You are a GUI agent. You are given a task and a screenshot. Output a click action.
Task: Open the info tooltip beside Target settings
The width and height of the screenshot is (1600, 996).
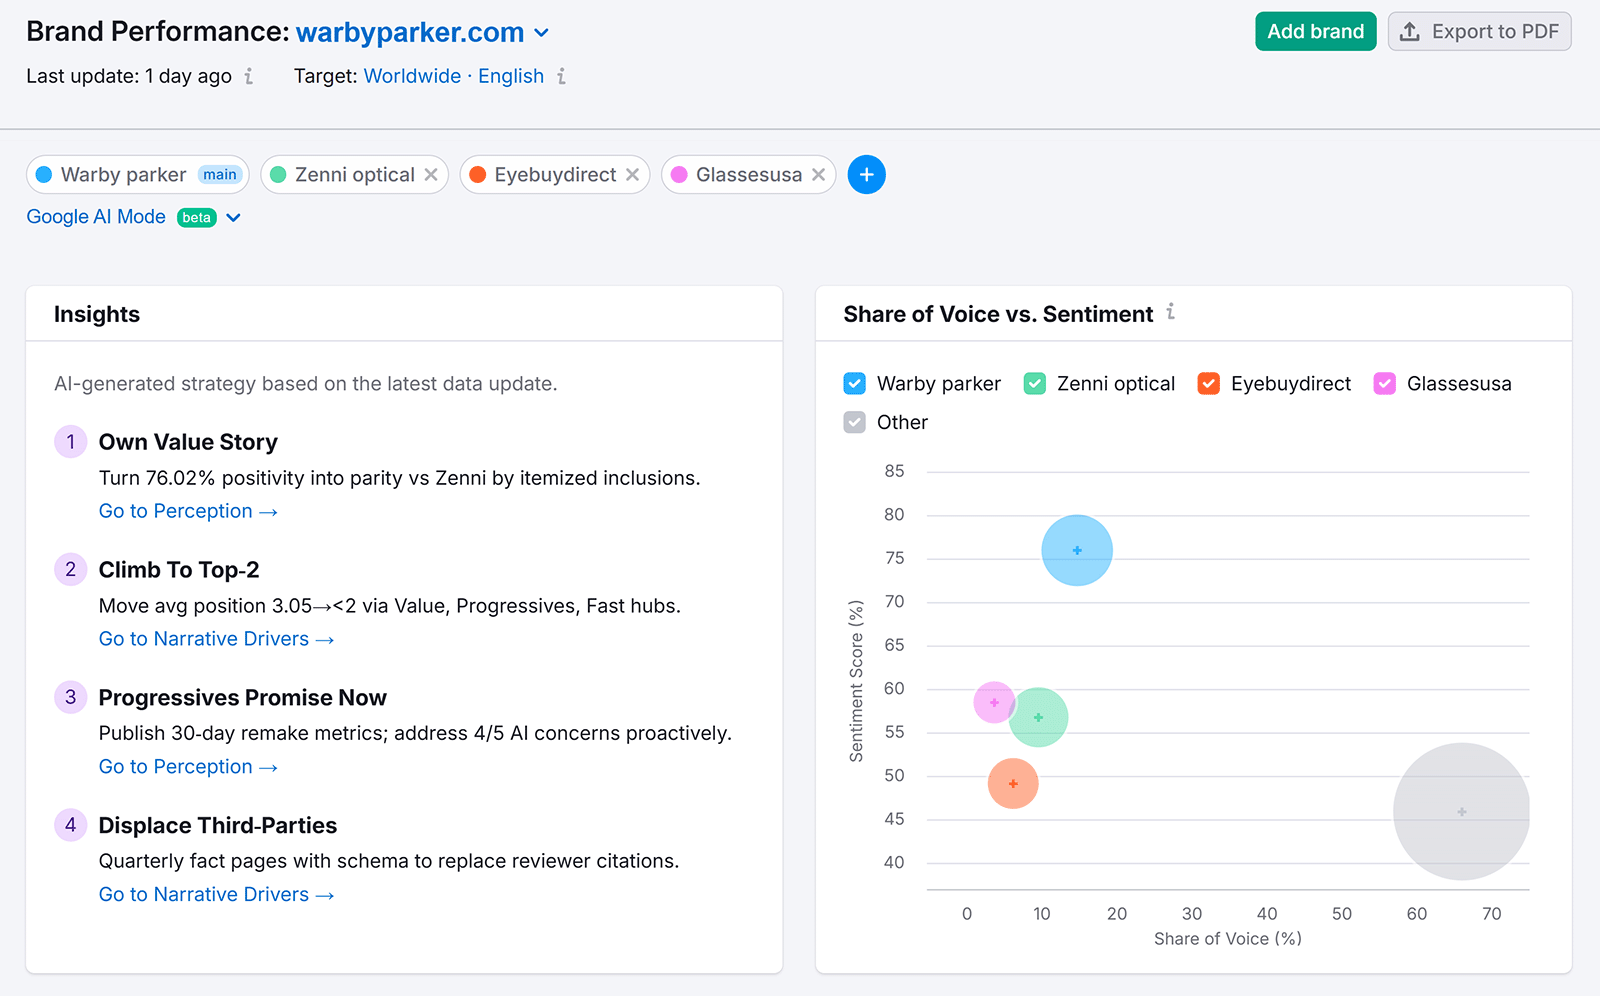[x=562, y=76]
